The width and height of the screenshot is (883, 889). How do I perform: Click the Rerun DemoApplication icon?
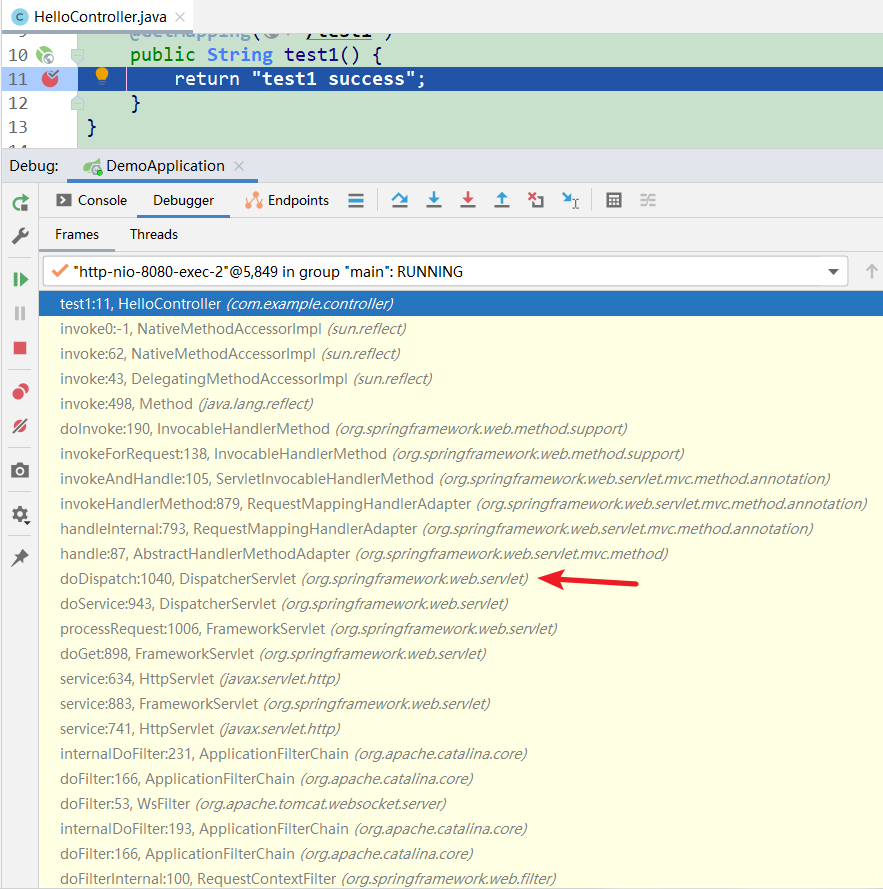20,202
